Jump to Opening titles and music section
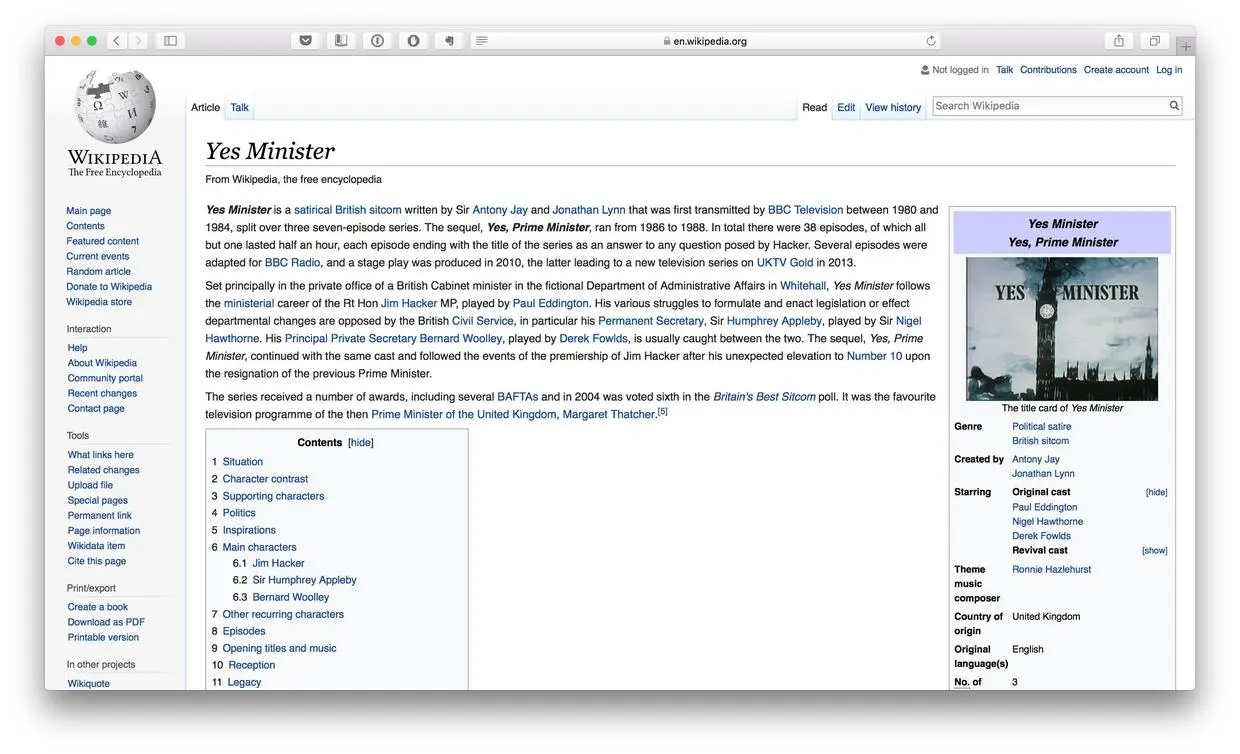Viewport: 1240px width, 754px height. (x=279, y=648)
